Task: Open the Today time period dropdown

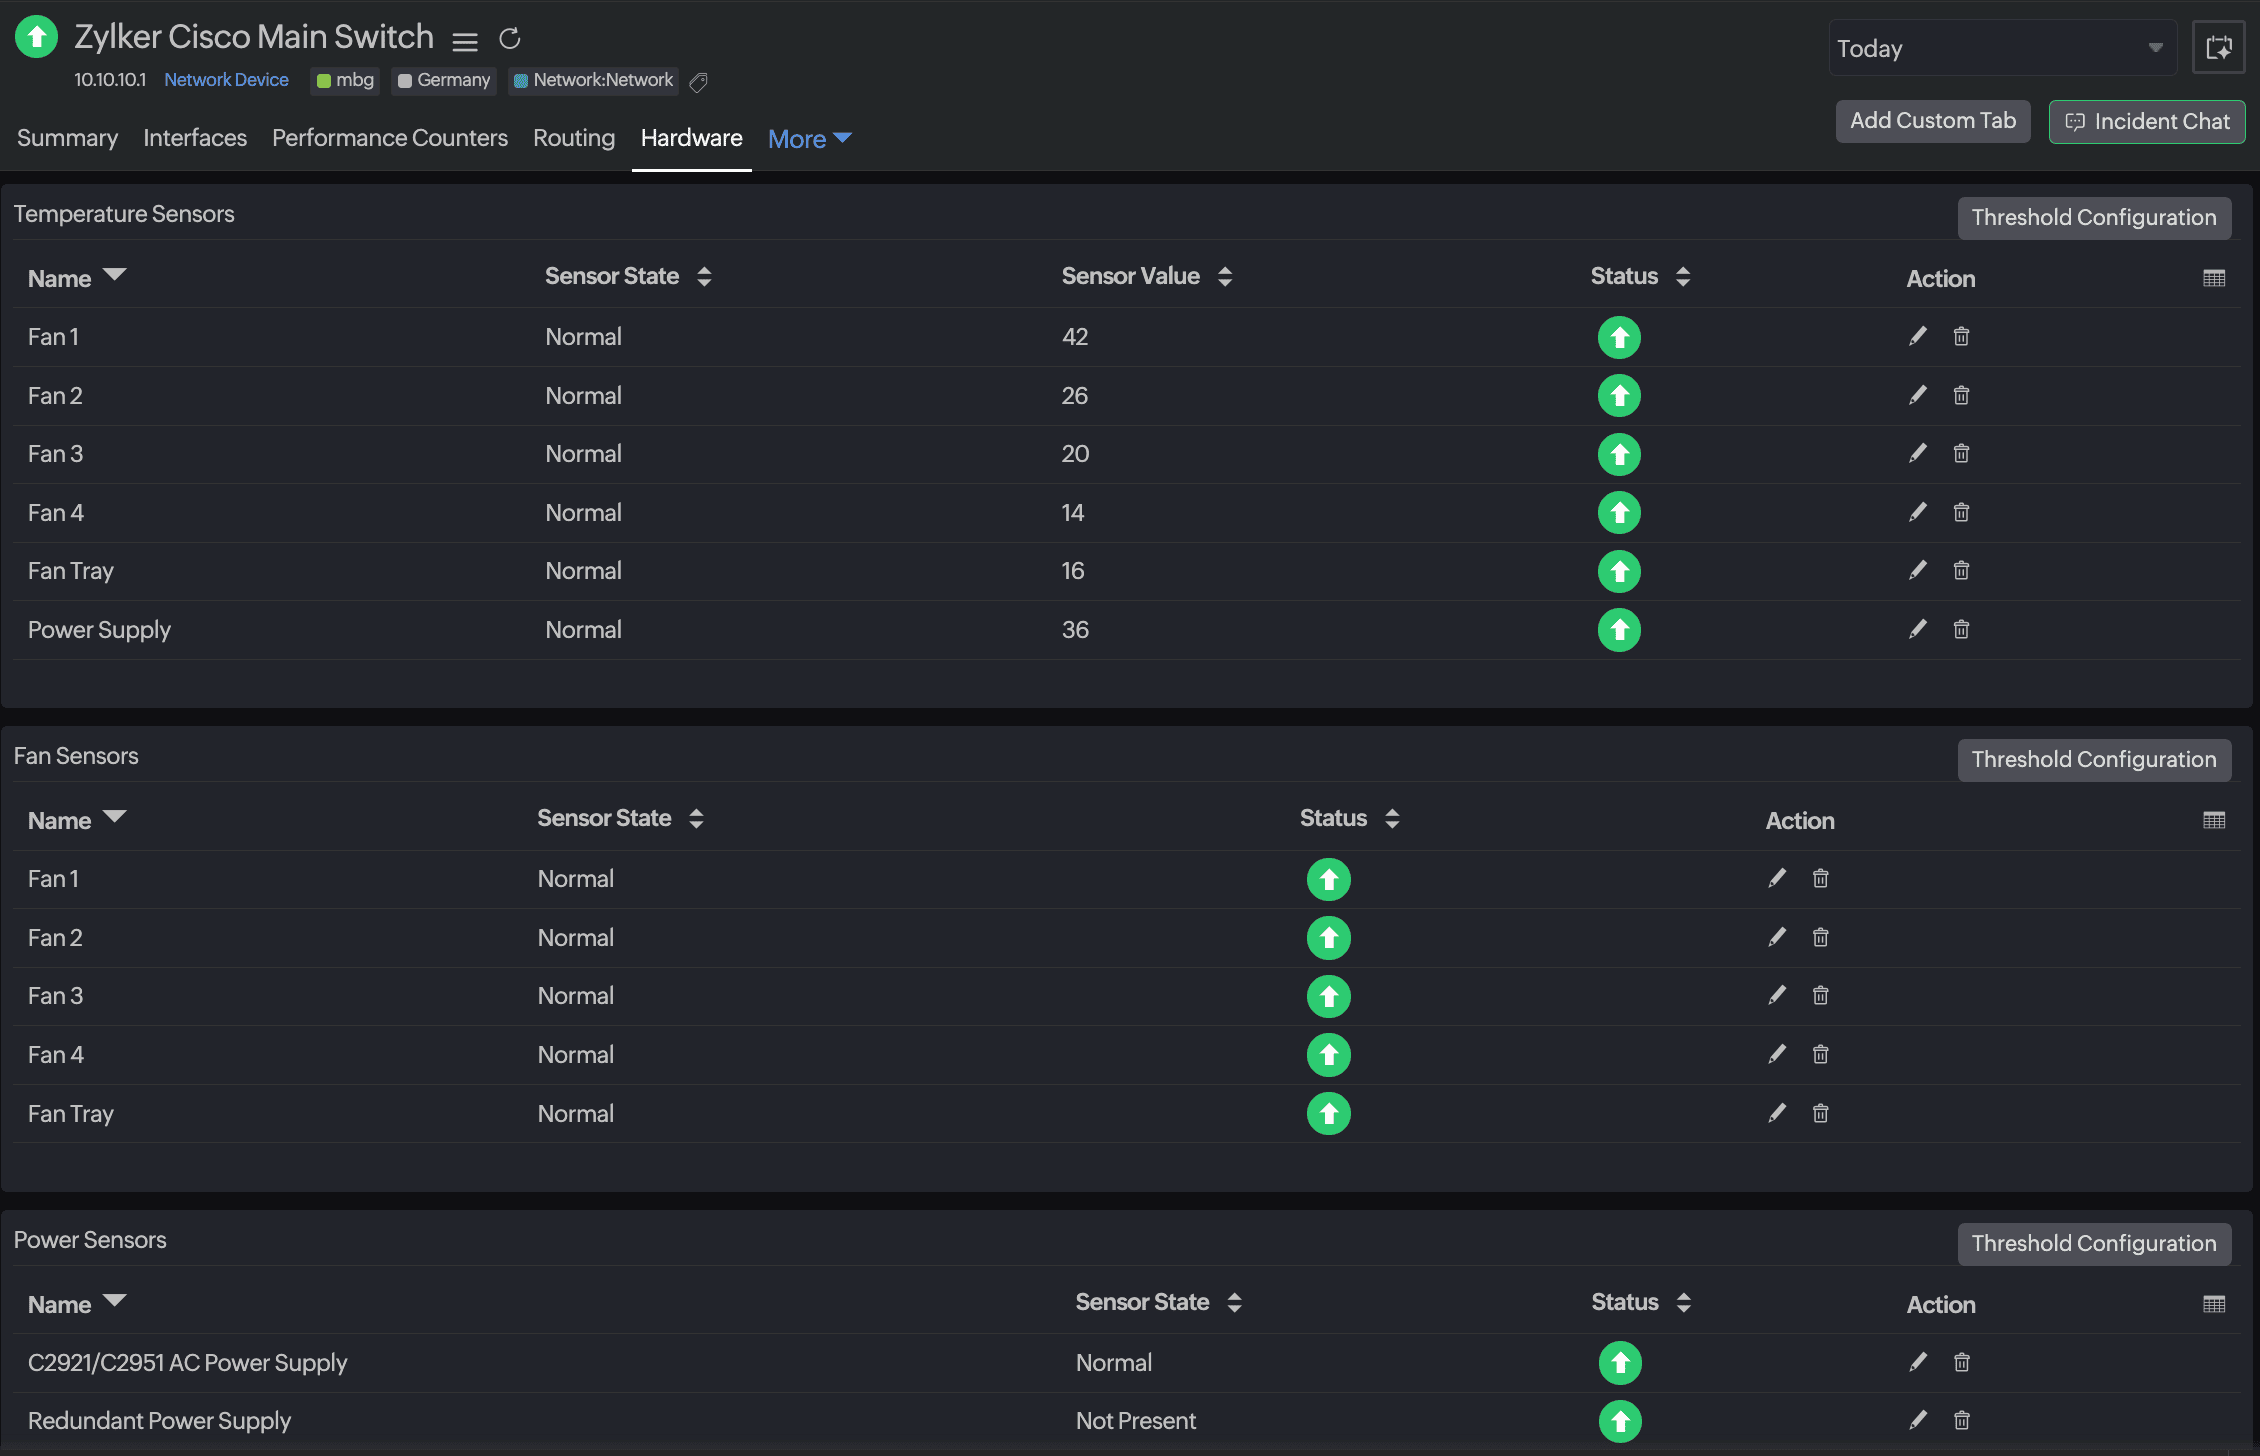Action: (2001, 48)
